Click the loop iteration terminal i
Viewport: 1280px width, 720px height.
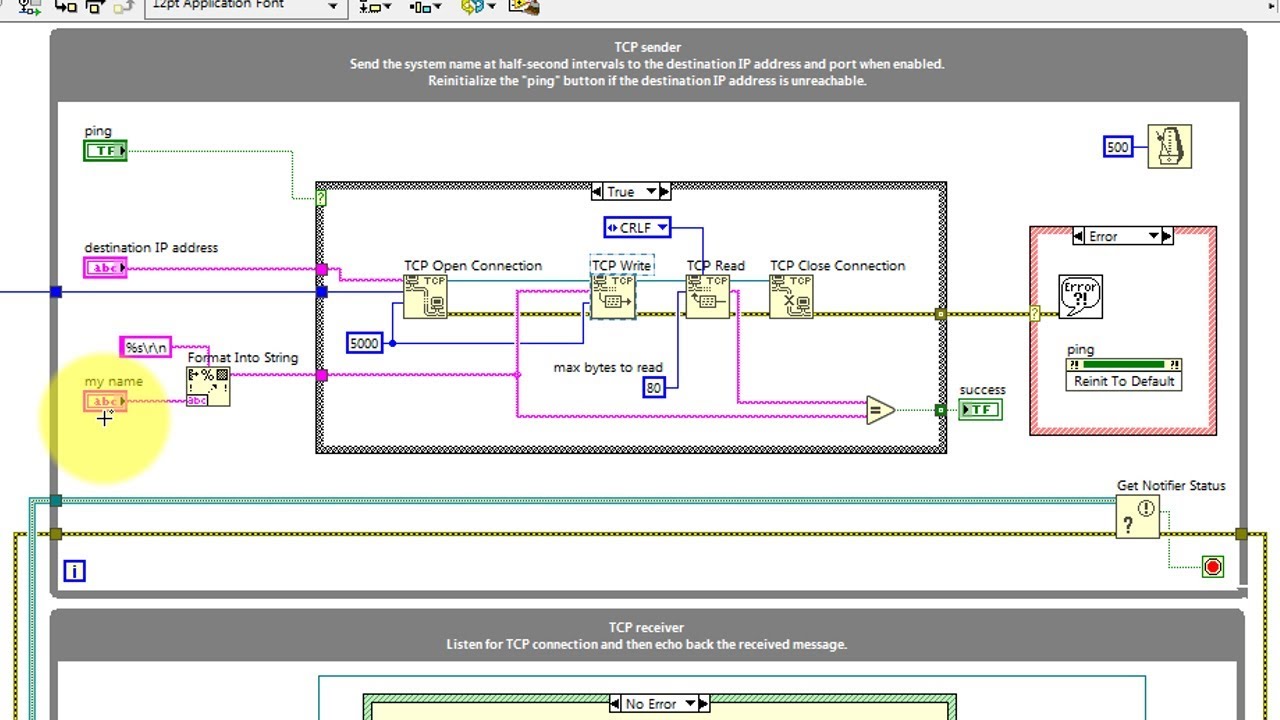[x=75, y=570]
